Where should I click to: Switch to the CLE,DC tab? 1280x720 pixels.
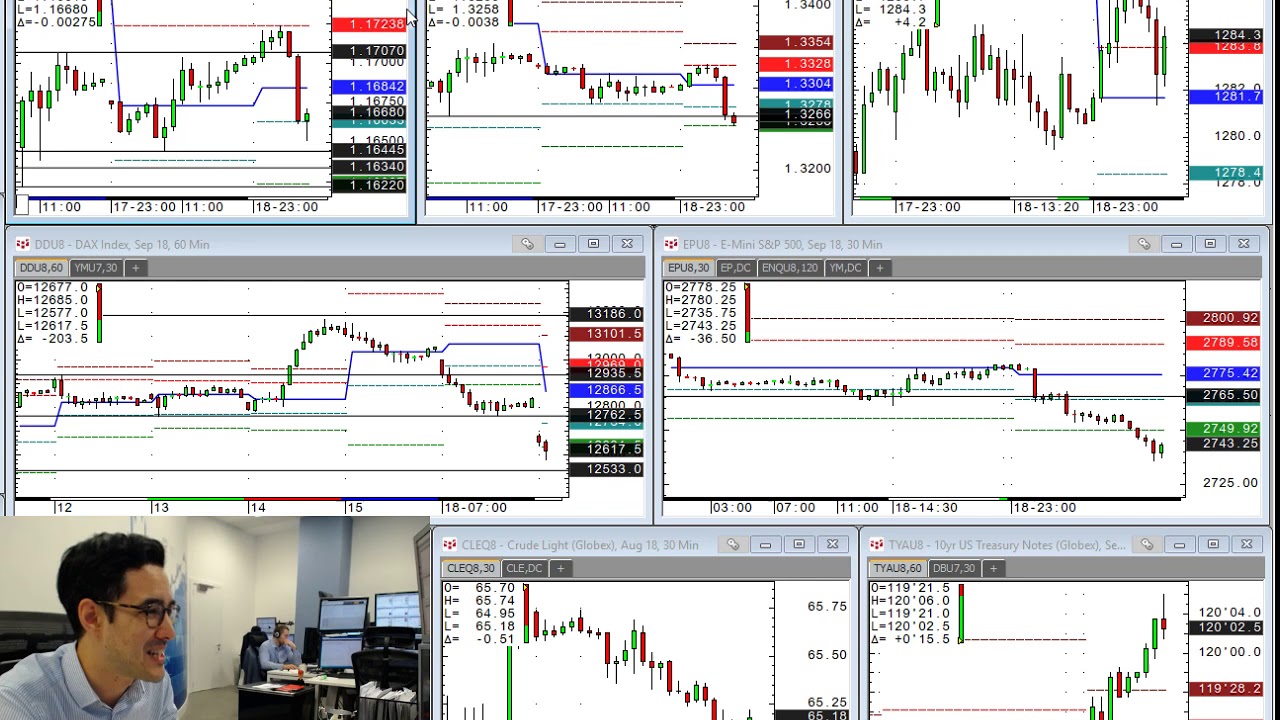pyautogui.click(x=524, y=568)
